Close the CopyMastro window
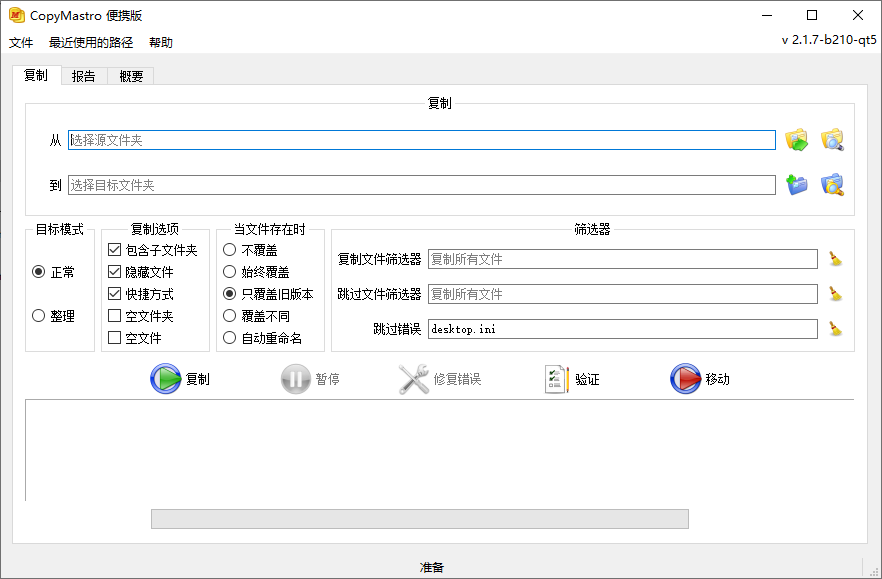This screenshot has width=882, height=579. click(858, 15)
